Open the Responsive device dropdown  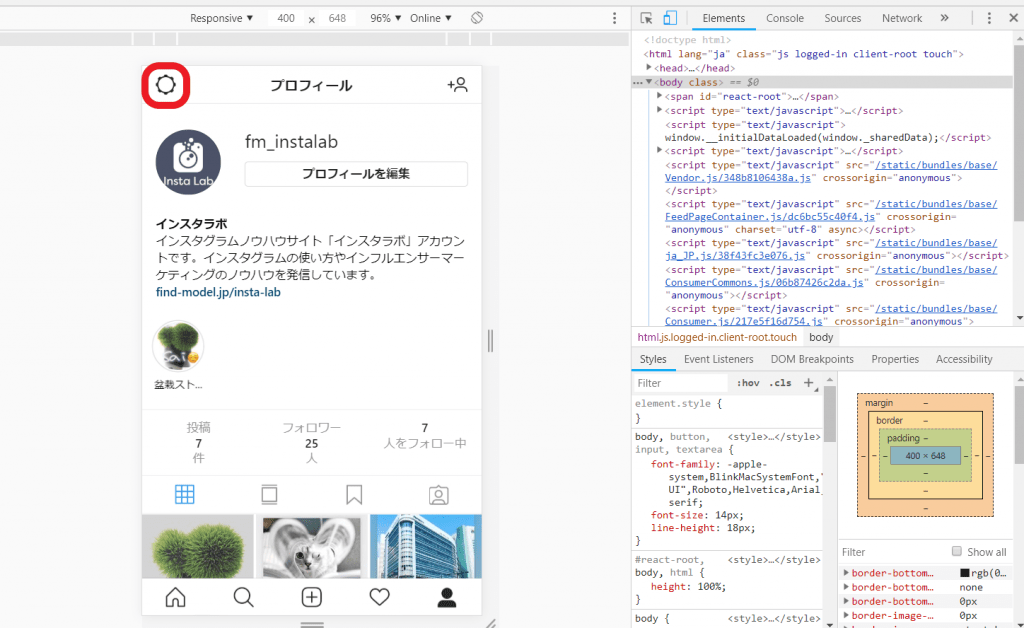click(x=222, y=18)
